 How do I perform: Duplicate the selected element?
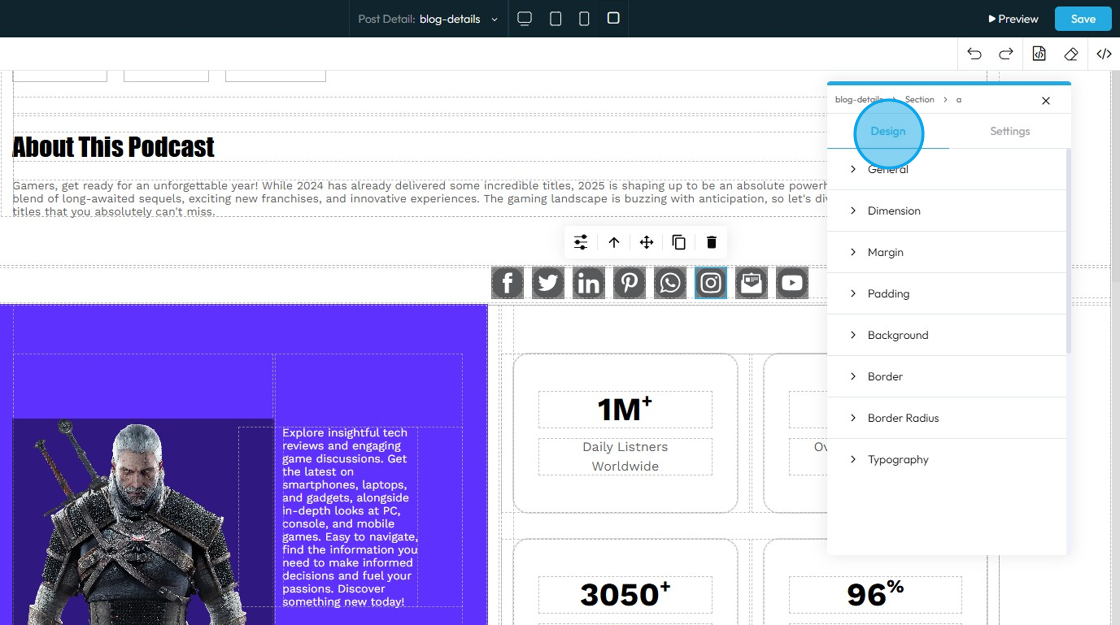coord(679,242)
